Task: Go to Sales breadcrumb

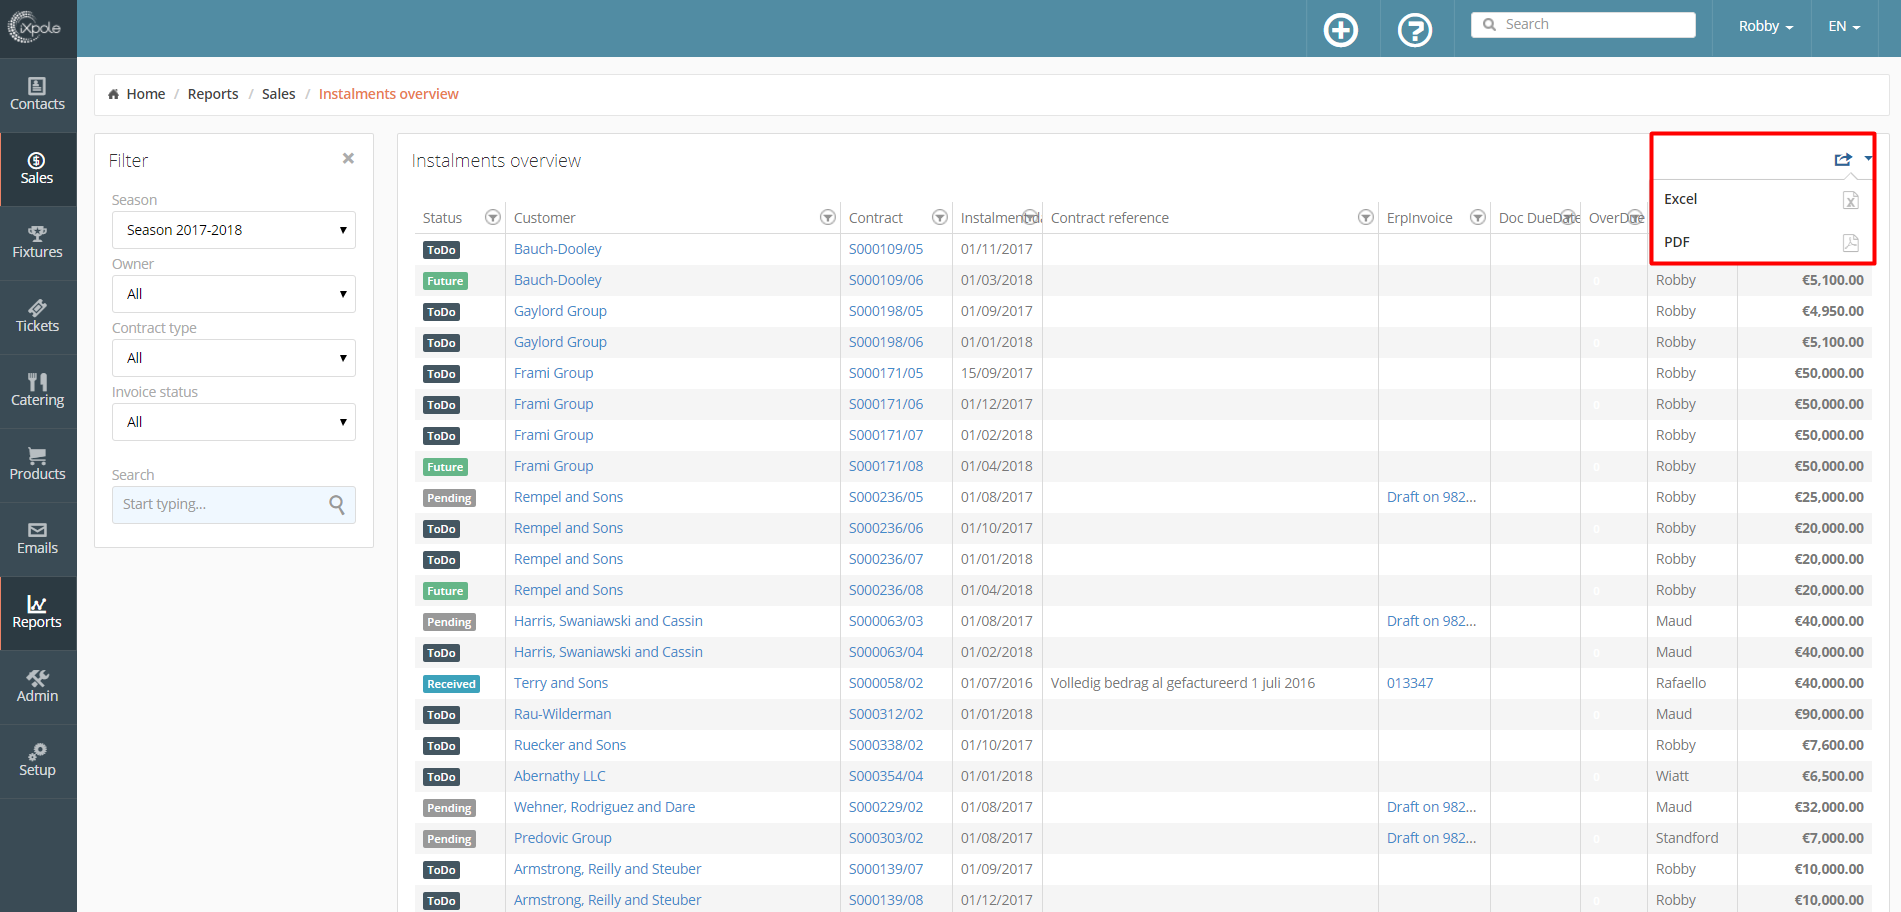Action: [x=278, y=94]
